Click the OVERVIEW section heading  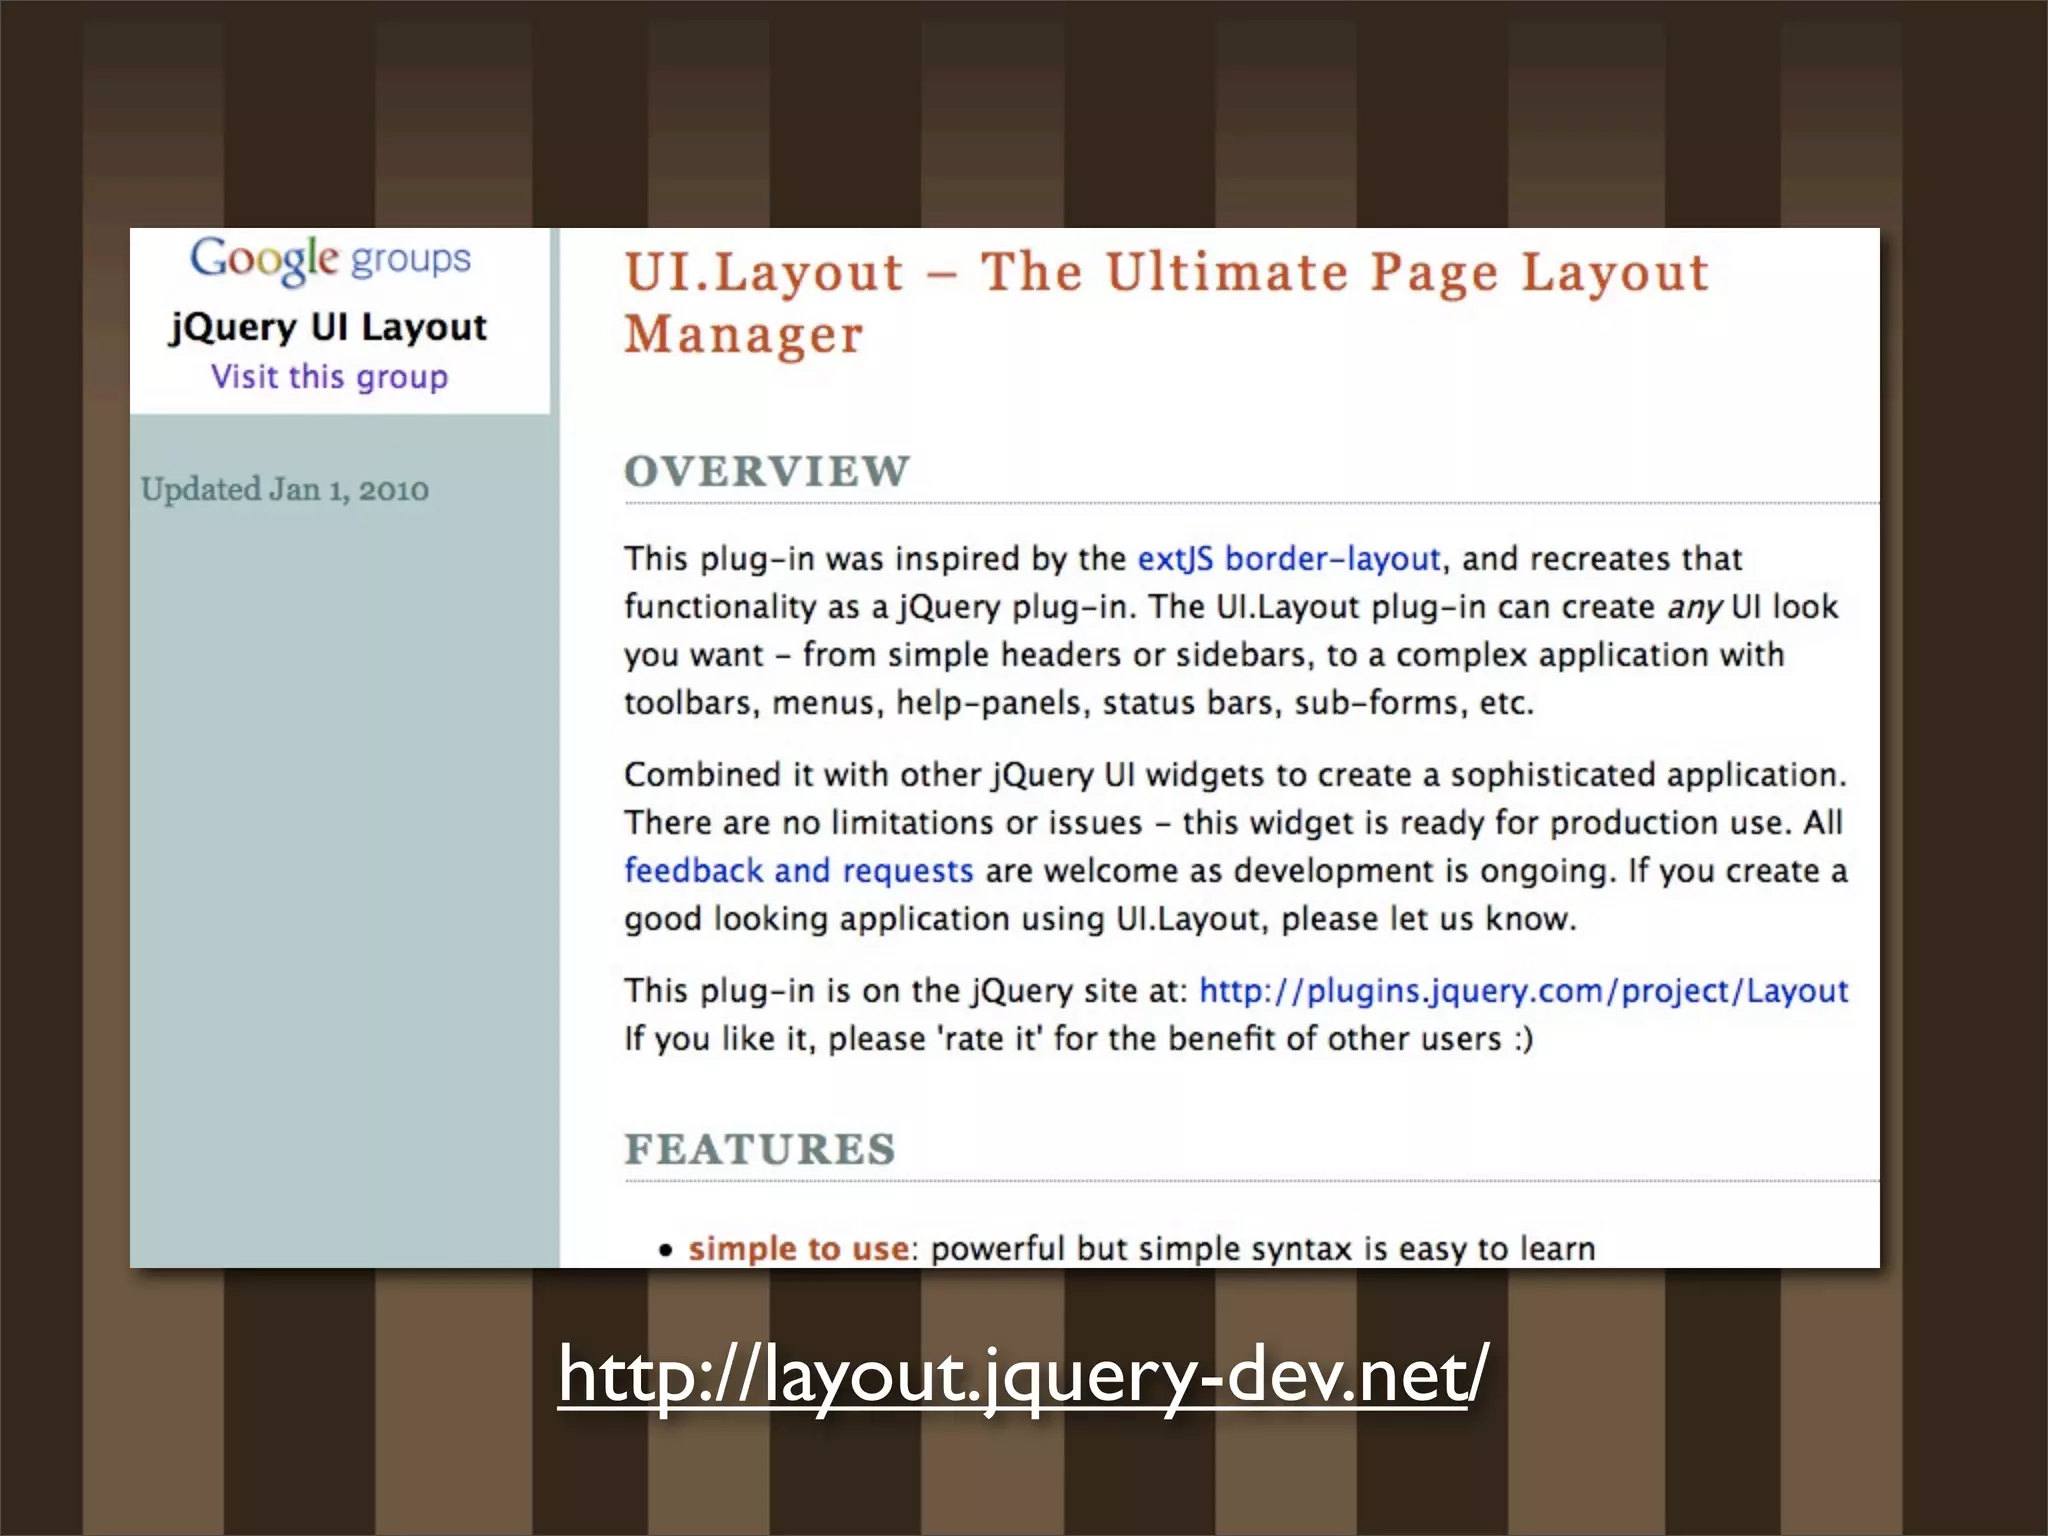[767, 471]
